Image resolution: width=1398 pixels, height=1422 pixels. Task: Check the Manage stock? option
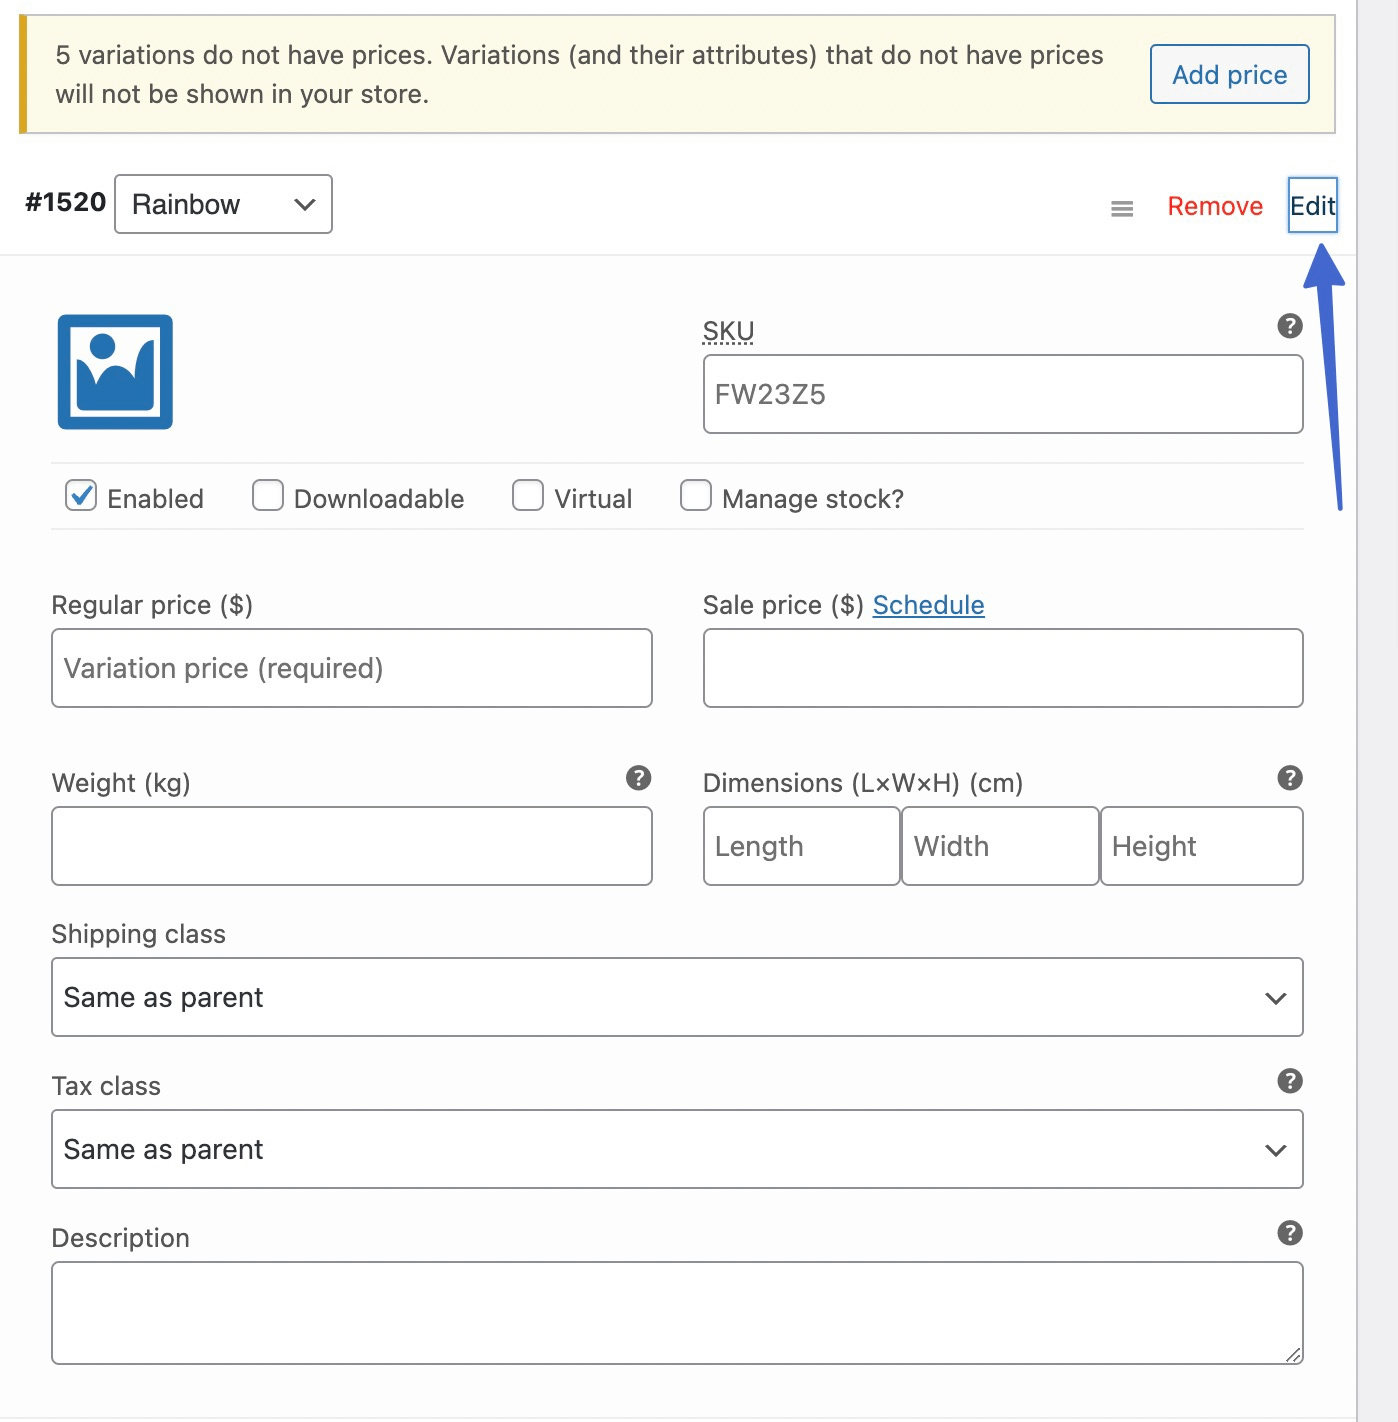pyautogui.click(x=696, y=496)
